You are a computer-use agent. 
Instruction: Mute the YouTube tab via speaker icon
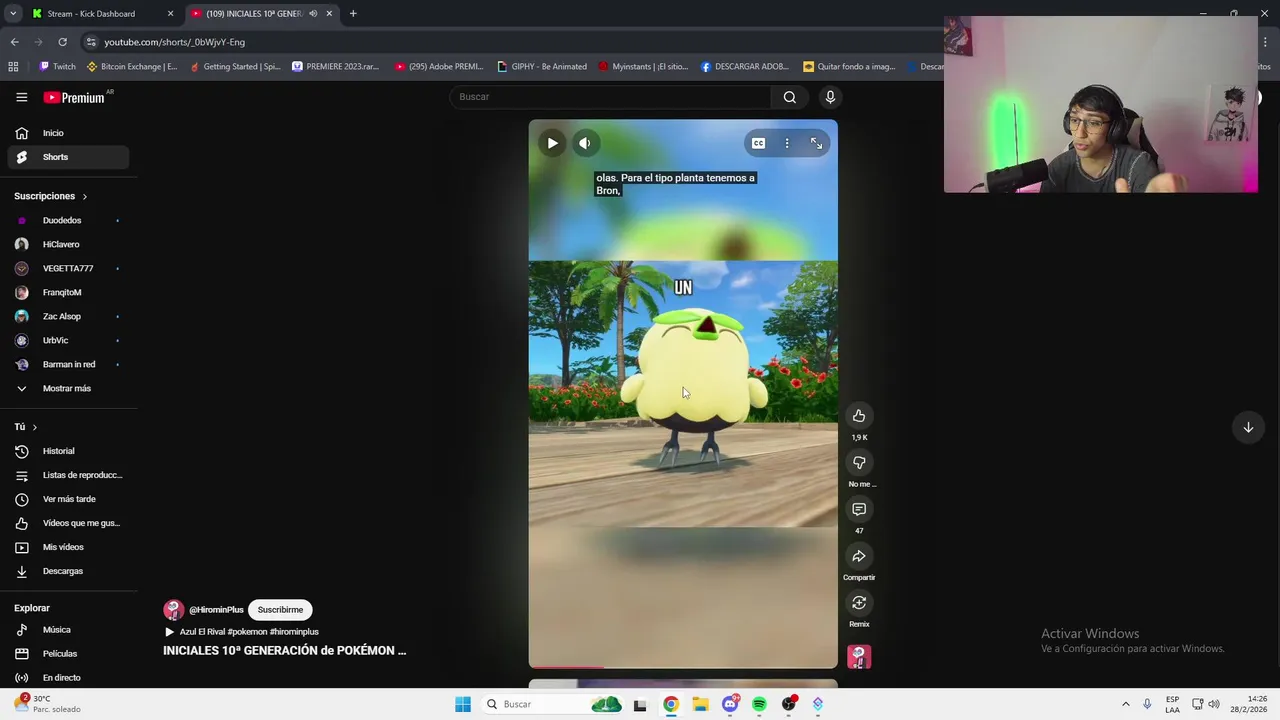(313, 14)
